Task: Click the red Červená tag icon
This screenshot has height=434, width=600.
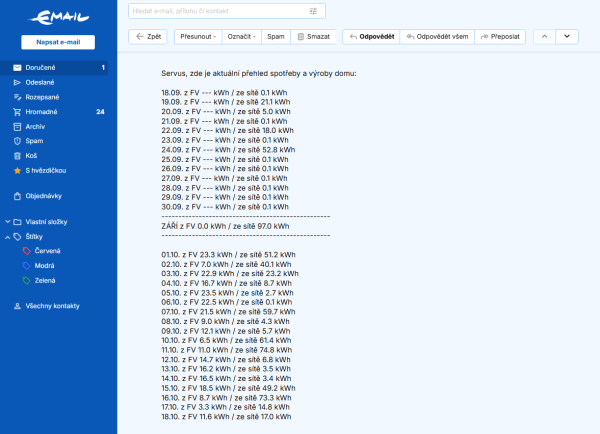Action: point(26,251)
